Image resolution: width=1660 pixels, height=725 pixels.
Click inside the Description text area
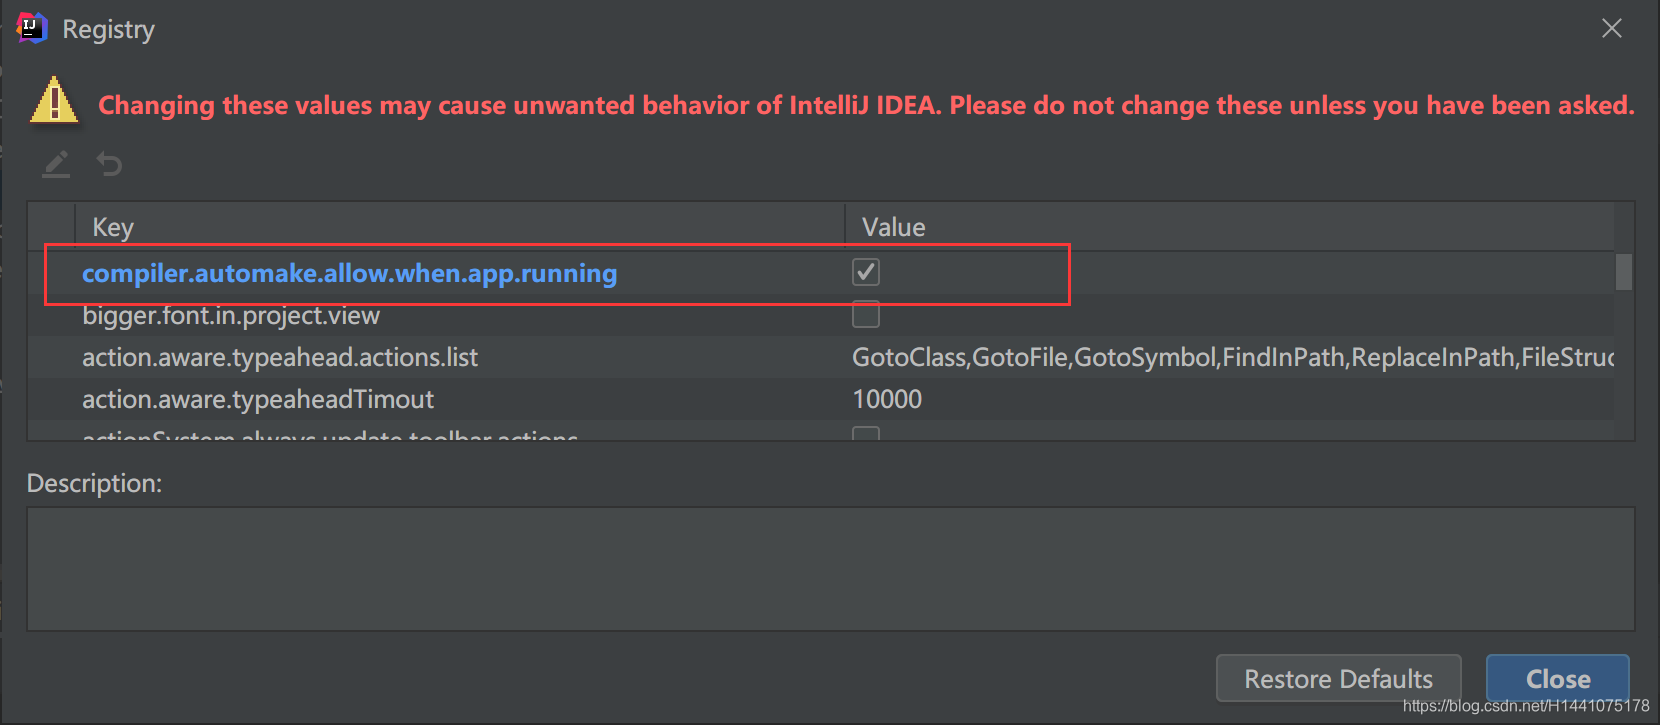pos(830,569)
